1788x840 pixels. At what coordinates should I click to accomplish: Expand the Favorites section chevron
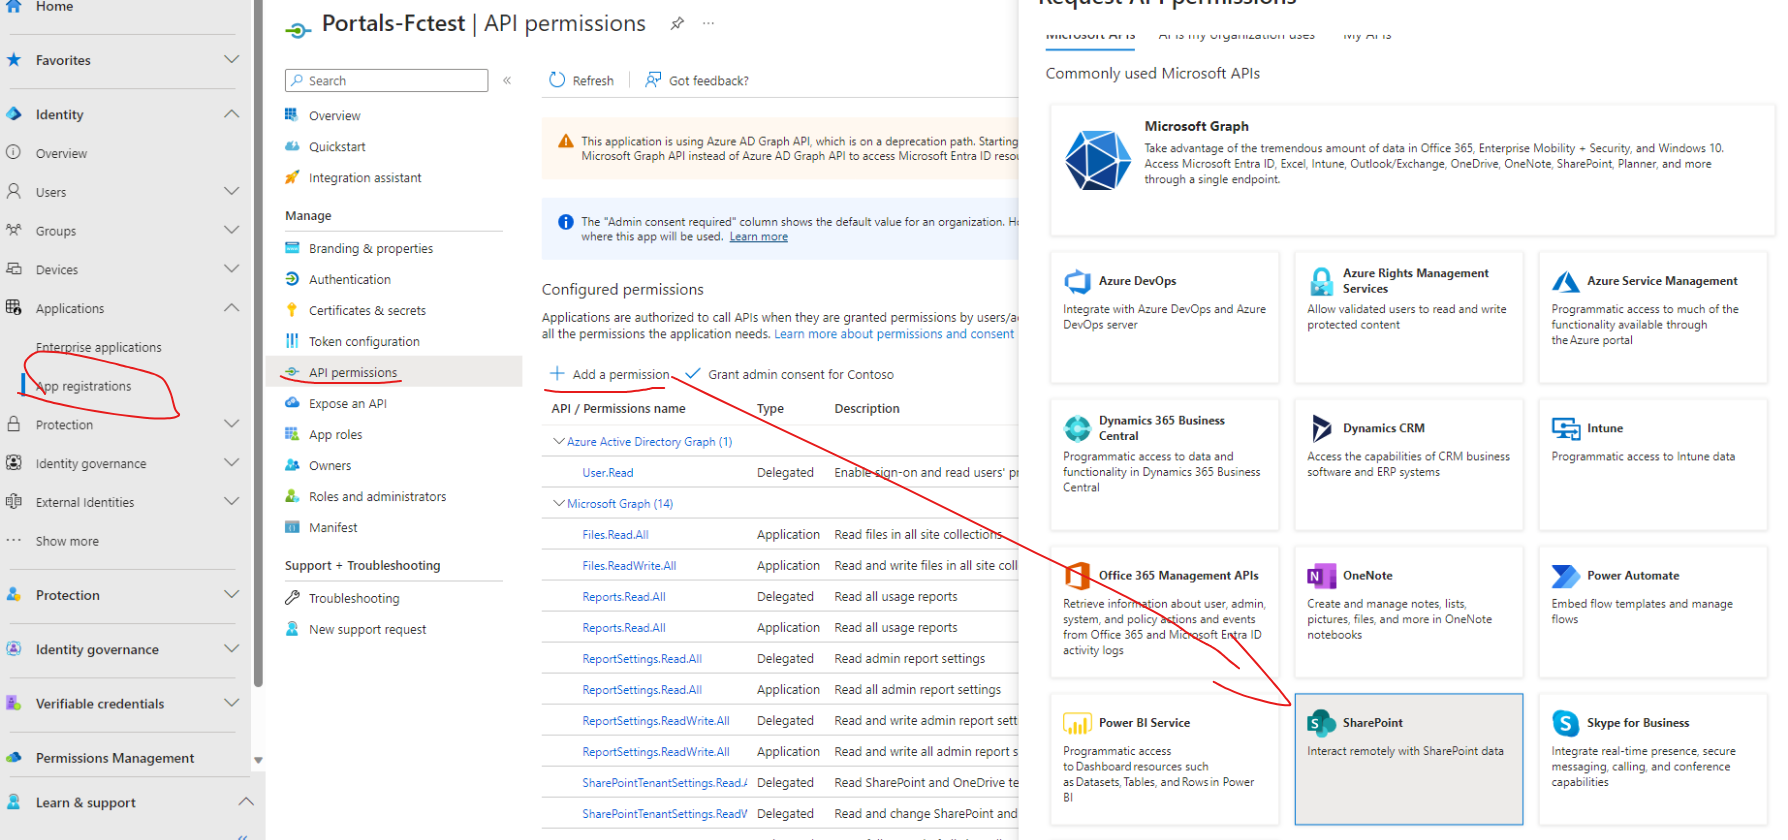(231, 60)
